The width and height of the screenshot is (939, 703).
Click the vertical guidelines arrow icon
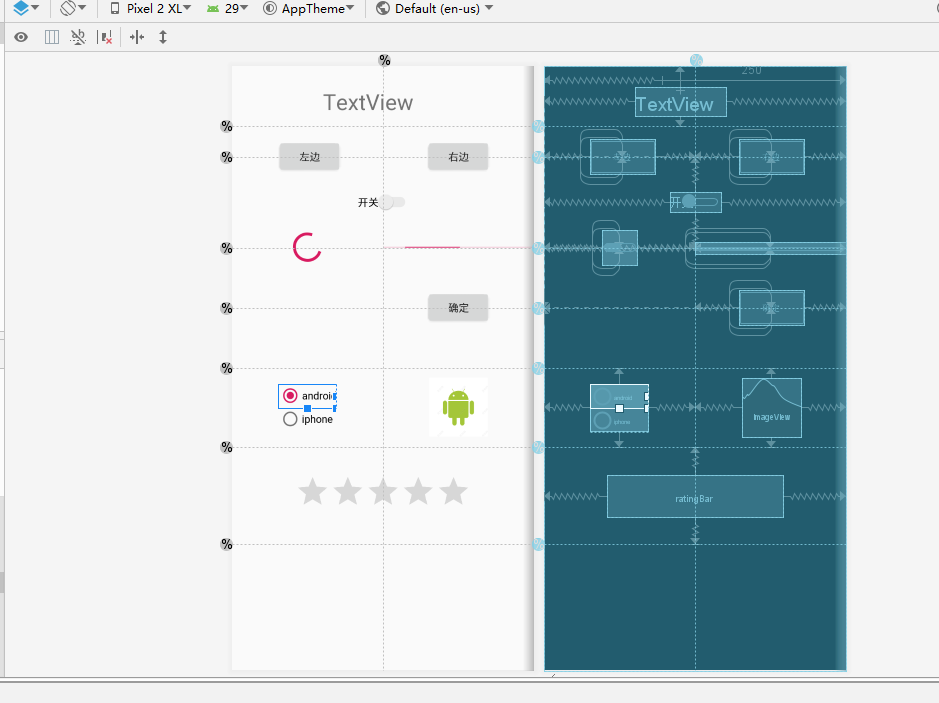click(163, 37)
